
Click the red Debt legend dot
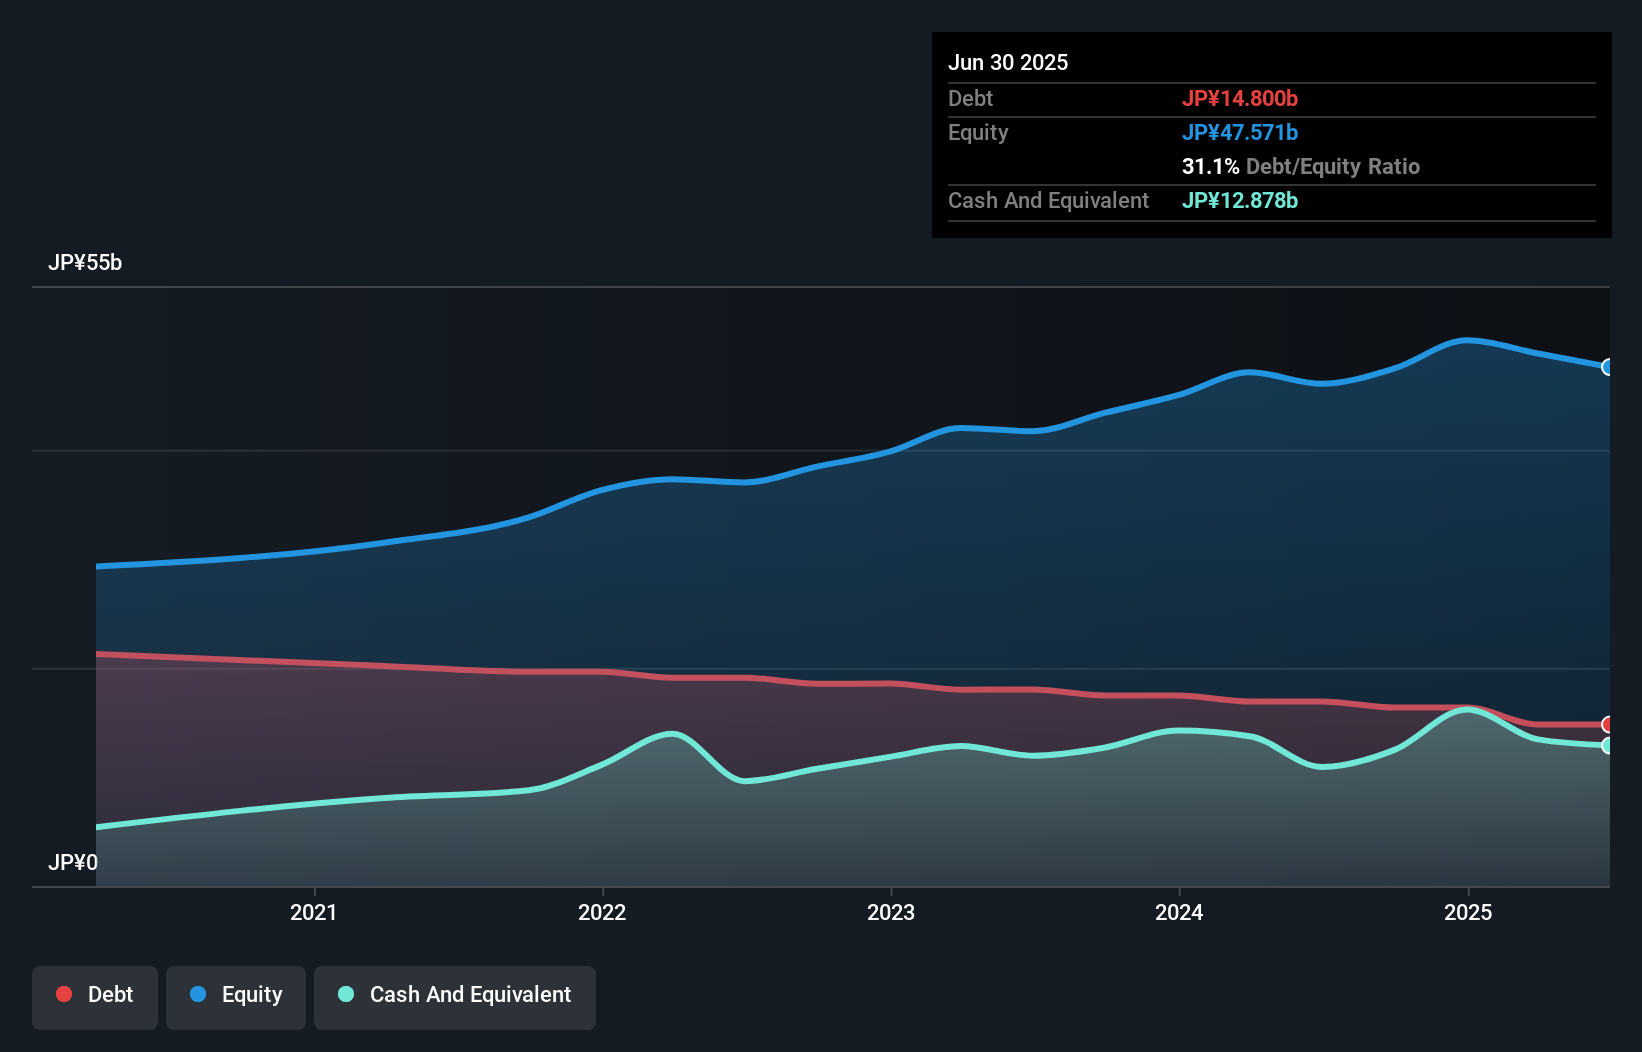pos(62,993)
